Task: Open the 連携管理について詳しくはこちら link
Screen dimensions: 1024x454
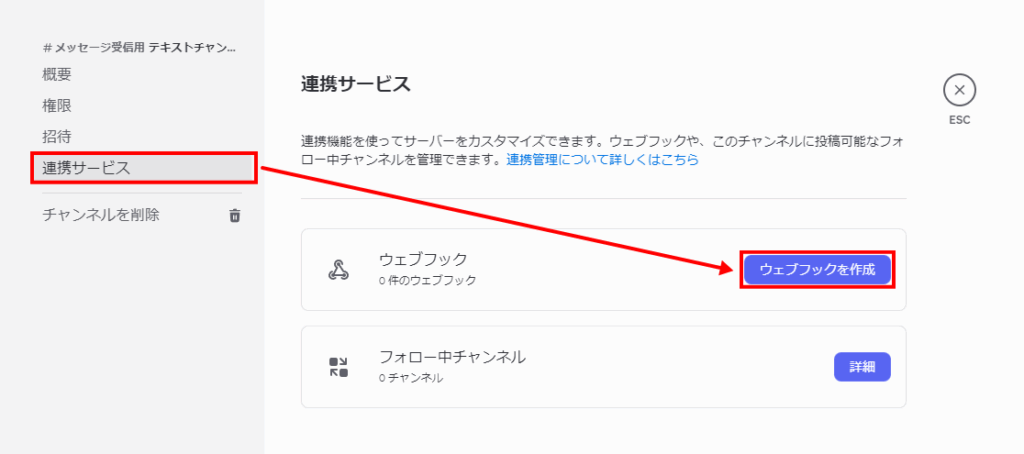Action: 602,159
